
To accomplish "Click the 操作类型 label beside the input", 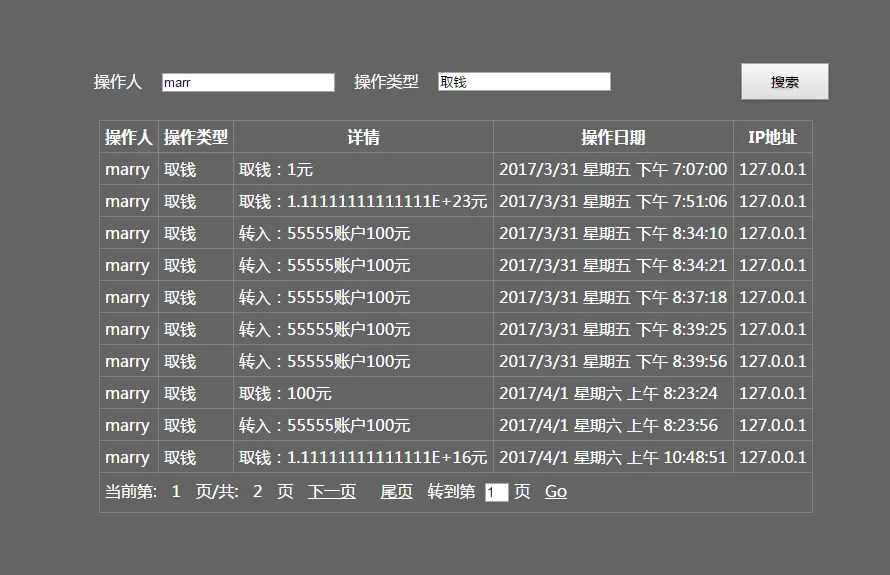I will 387,82.
